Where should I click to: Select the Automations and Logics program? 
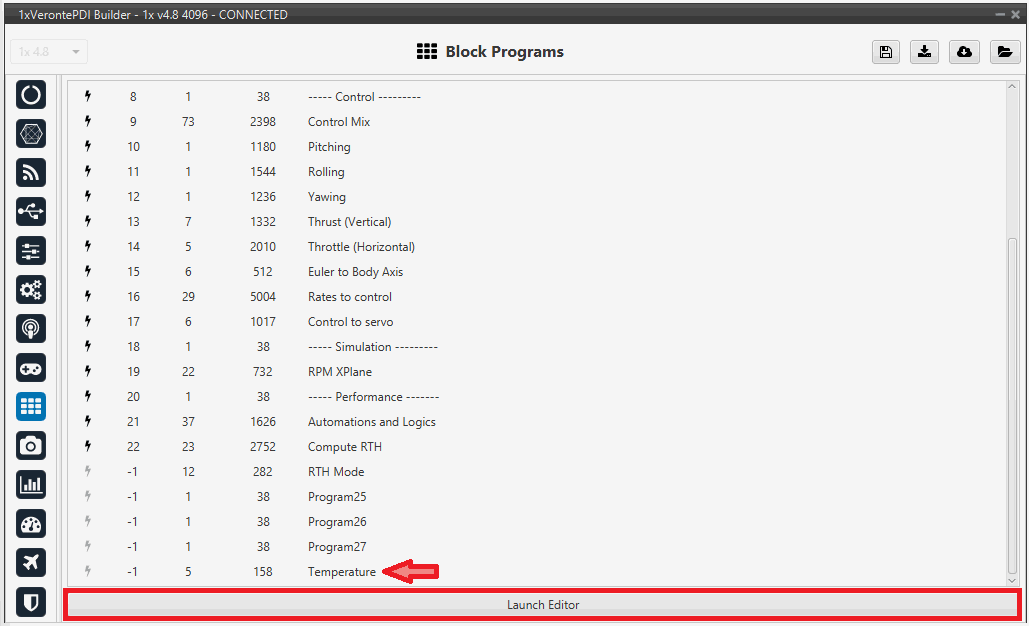coord(371,422)
